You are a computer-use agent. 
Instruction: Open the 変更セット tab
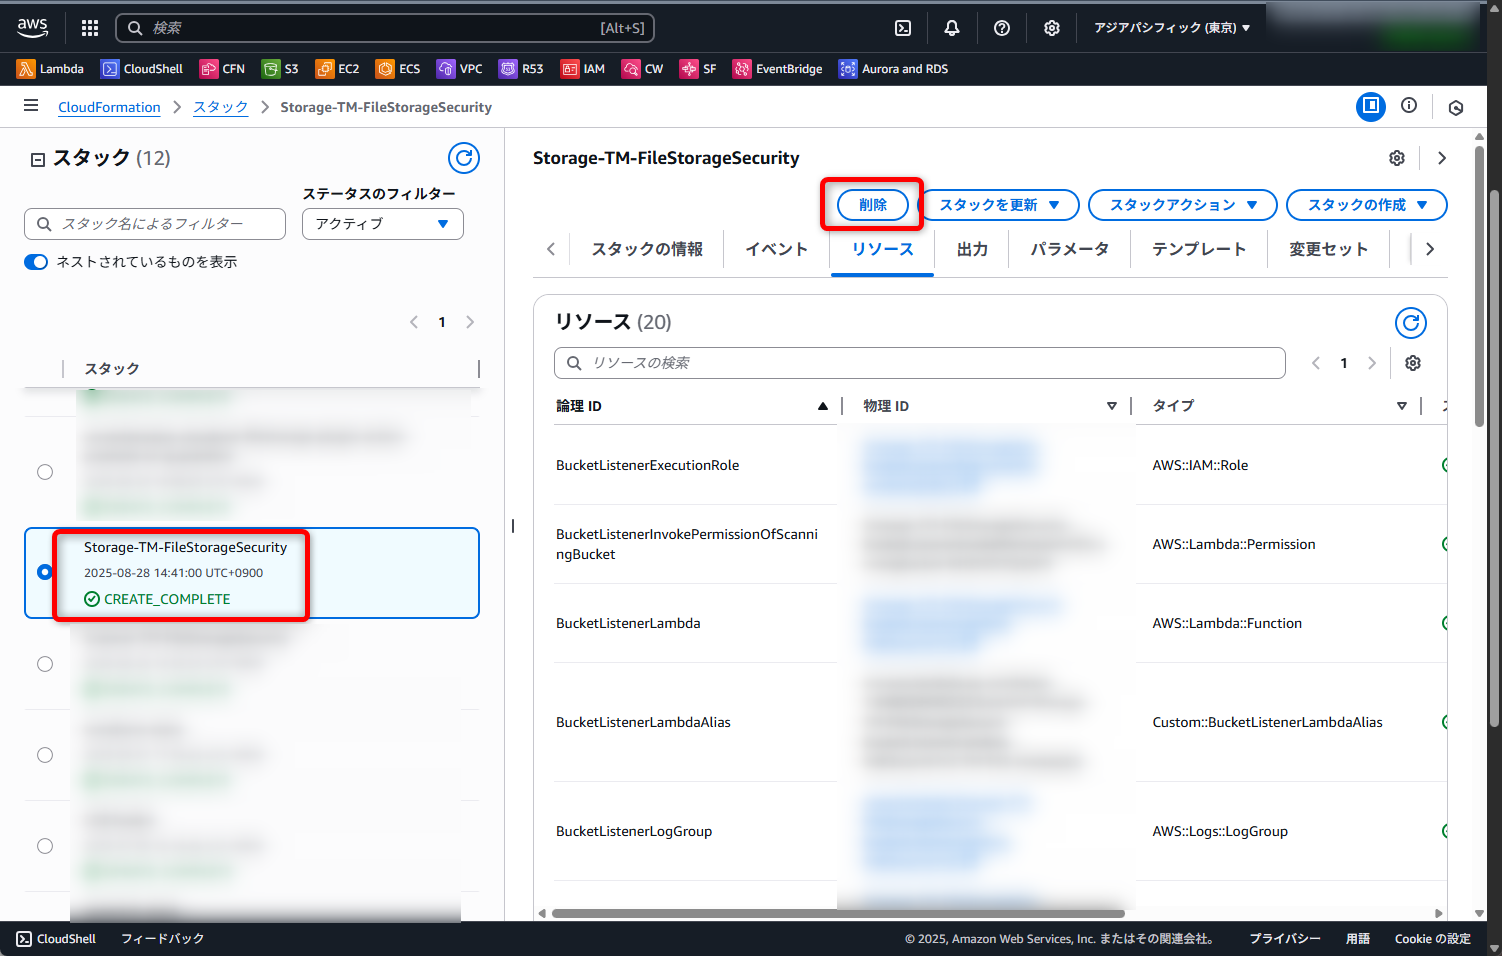point(1328,249)
